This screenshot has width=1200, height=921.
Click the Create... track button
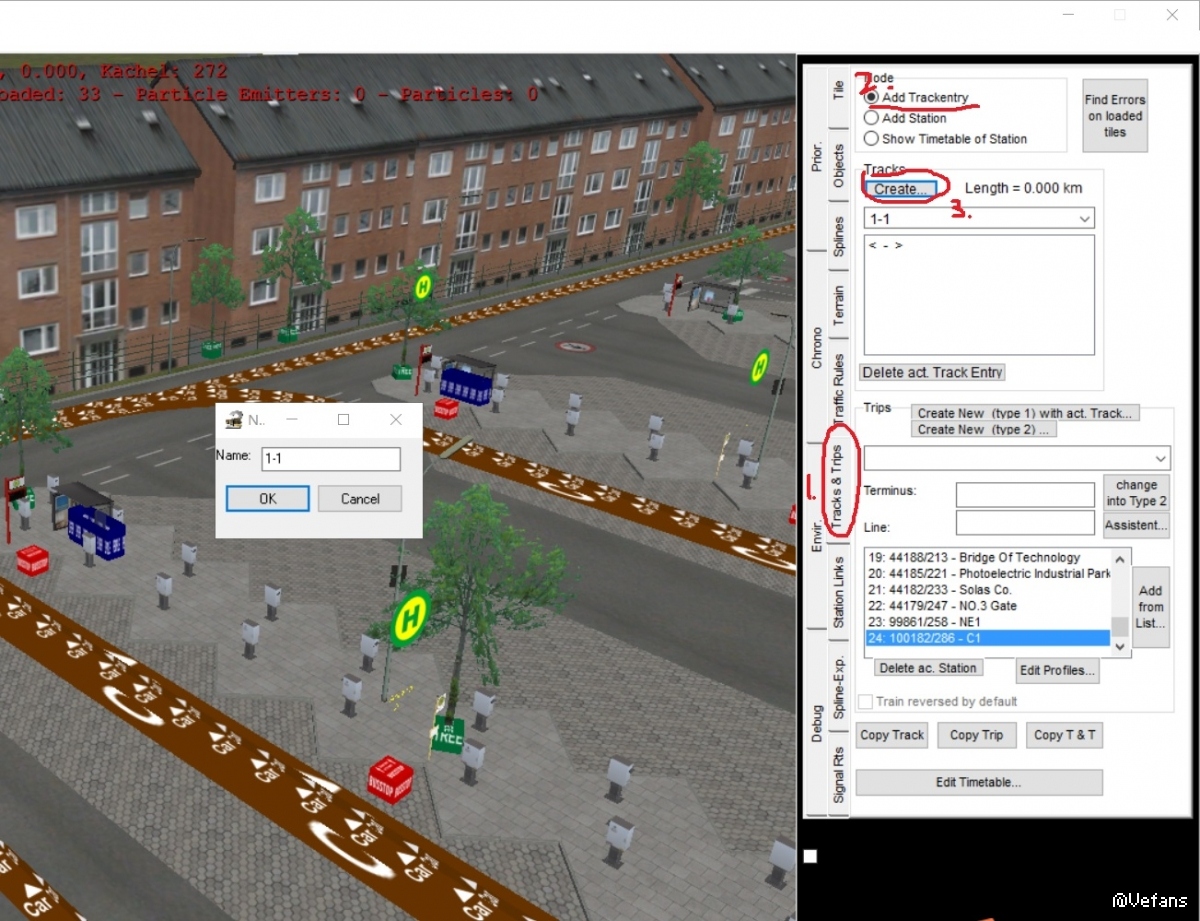(901, 188)
